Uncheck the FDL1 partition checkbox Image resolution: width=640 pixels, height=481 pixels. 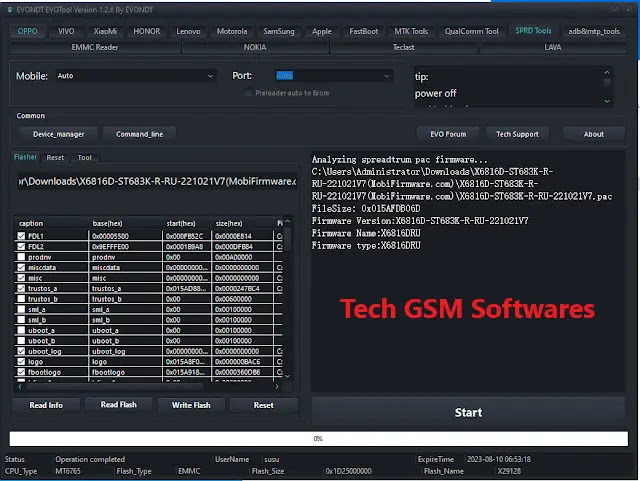pyautogui.click(x=21, y=236)
